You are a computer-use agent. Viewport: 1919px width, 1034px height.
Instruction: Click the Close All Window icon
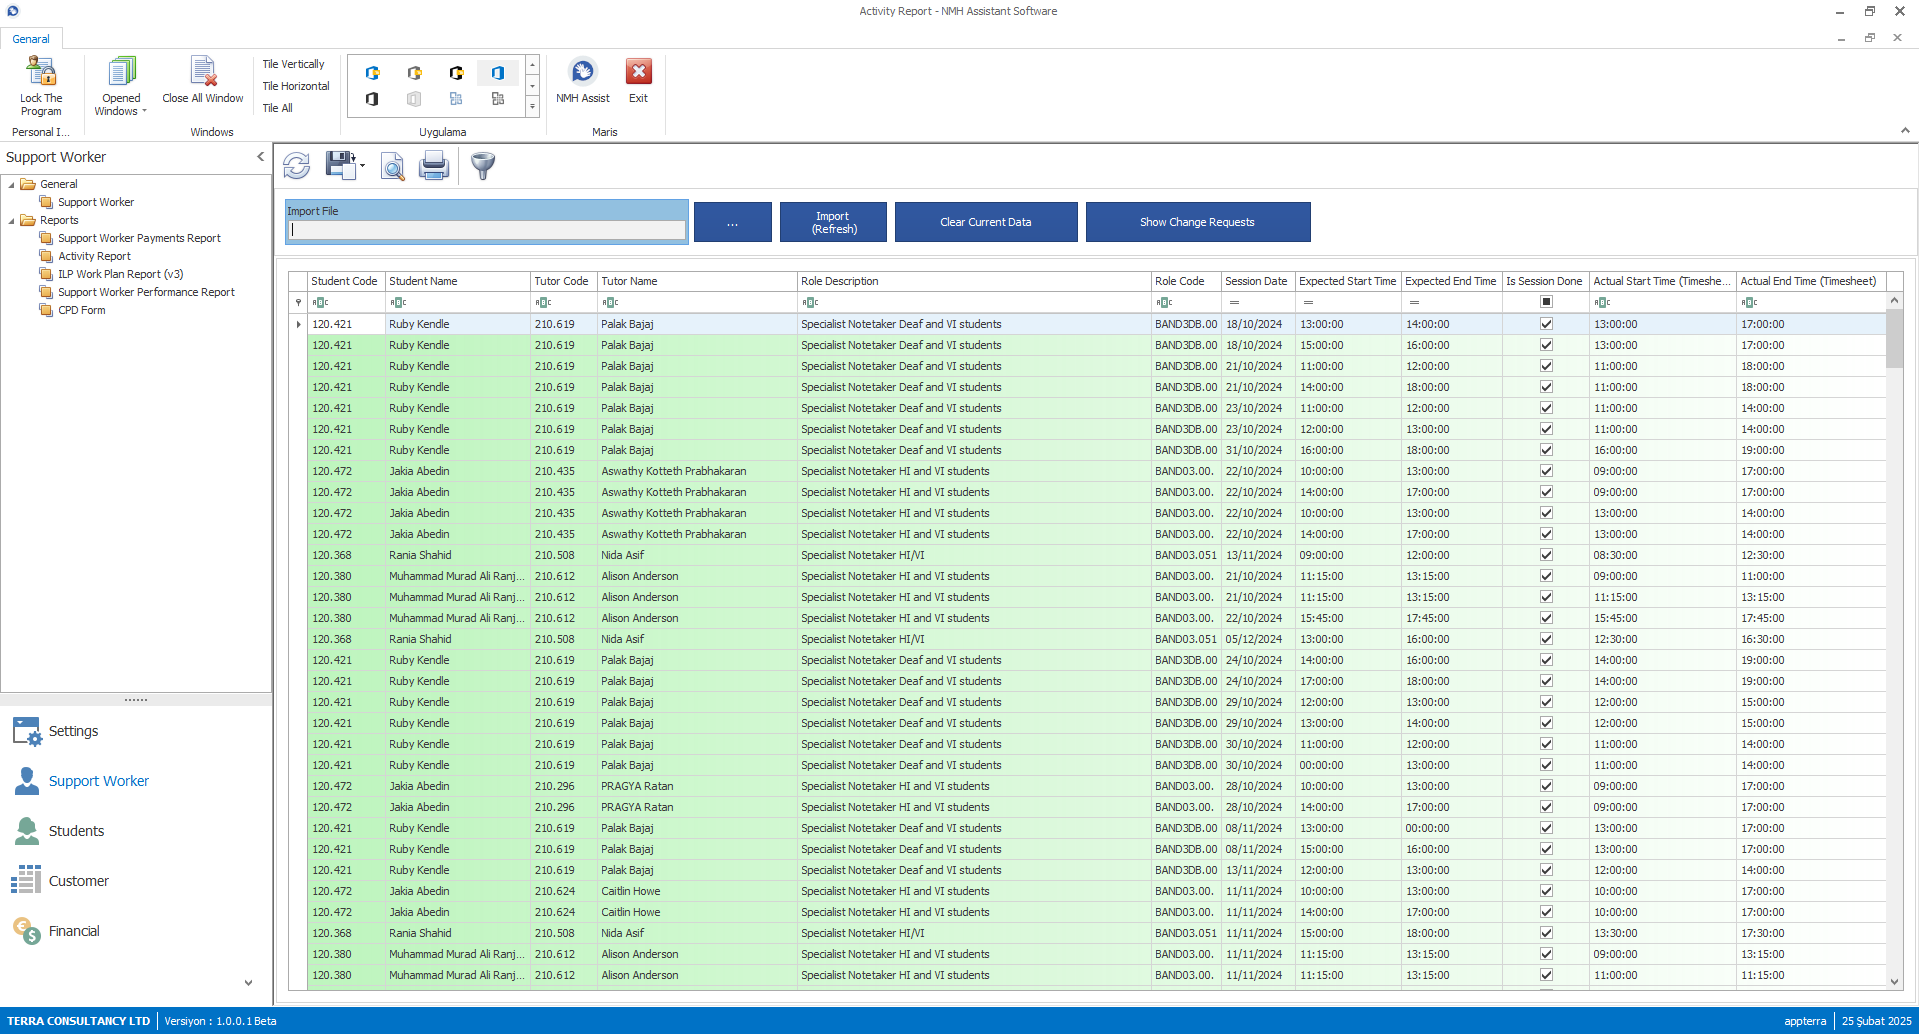point(203,72)
